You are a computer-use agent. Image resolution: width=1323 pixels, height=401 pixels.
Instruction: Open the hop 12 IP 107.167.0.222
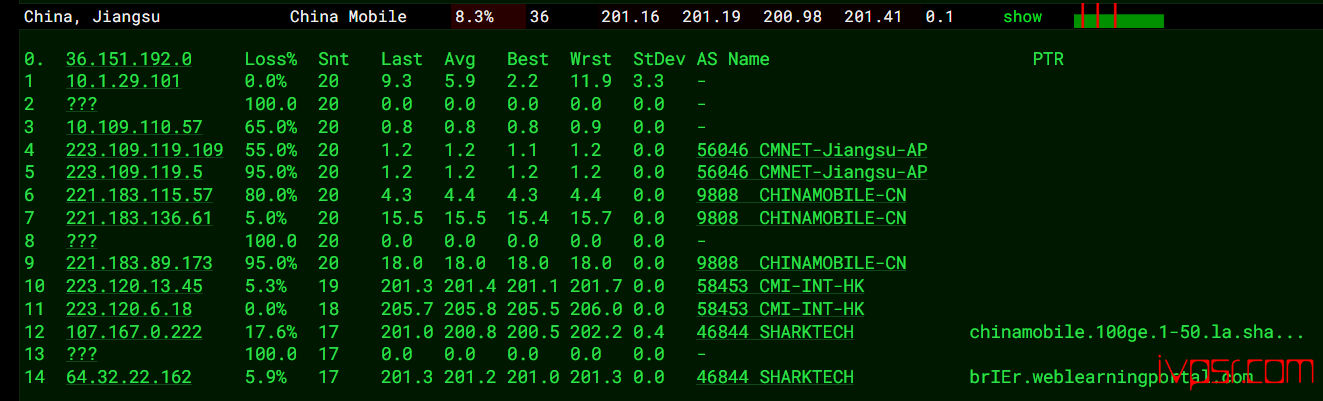134,332
